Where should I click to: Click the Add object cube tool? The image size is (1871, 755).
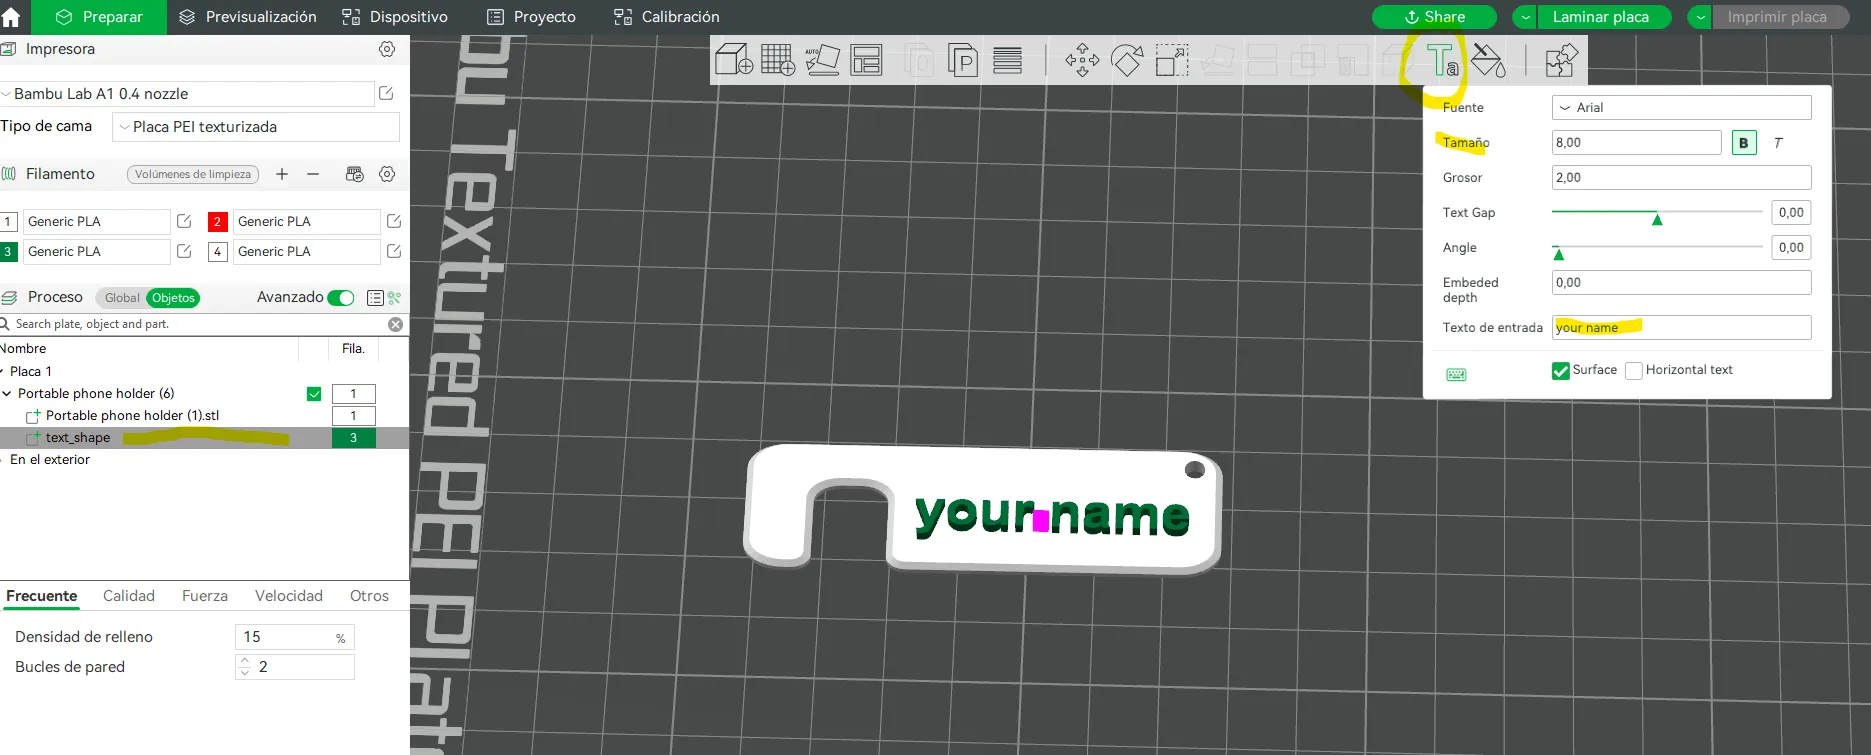tap(734, 60)
